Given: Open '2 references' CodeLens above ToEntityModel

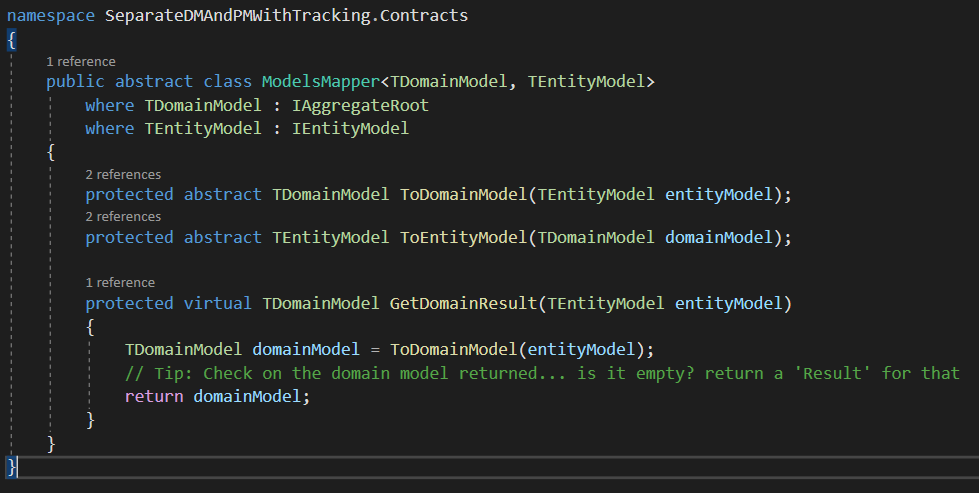Looking at the screenshot, I should point(123,217).
